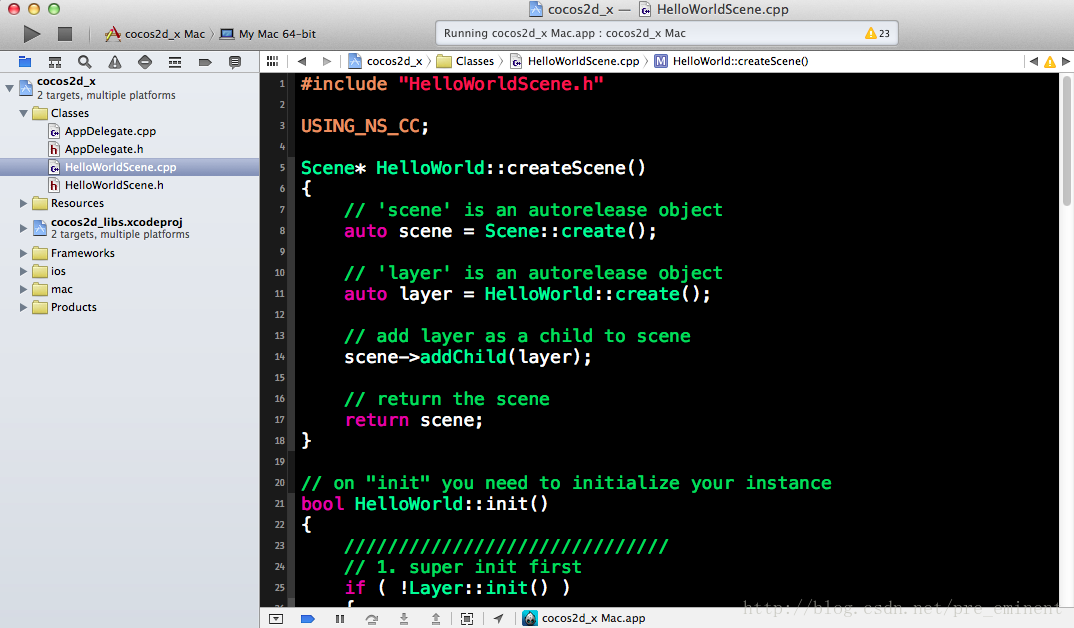The width and height of the screenshot is (1074, 628).
Task: Click HelloWorldScene.cpp in the jump bar
Action: tap(575, 61)
